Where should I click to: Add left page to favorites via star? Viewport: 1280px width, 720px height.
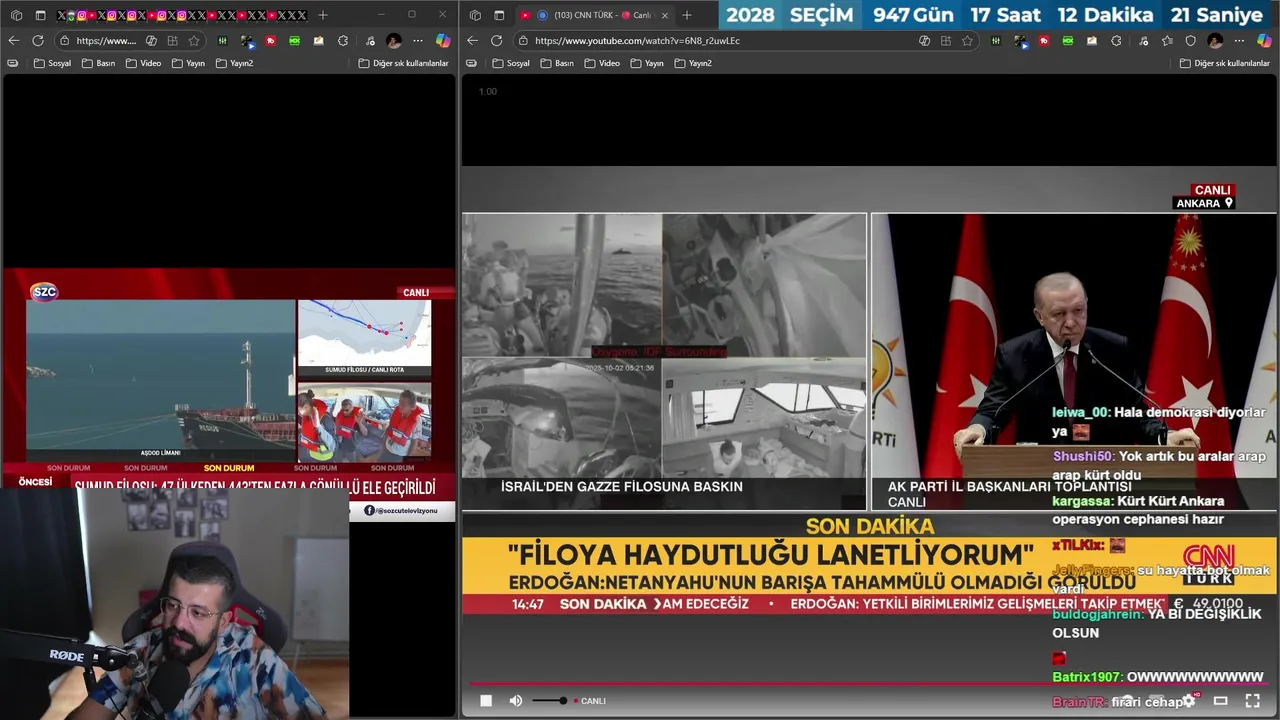click(x=194, y=41)
